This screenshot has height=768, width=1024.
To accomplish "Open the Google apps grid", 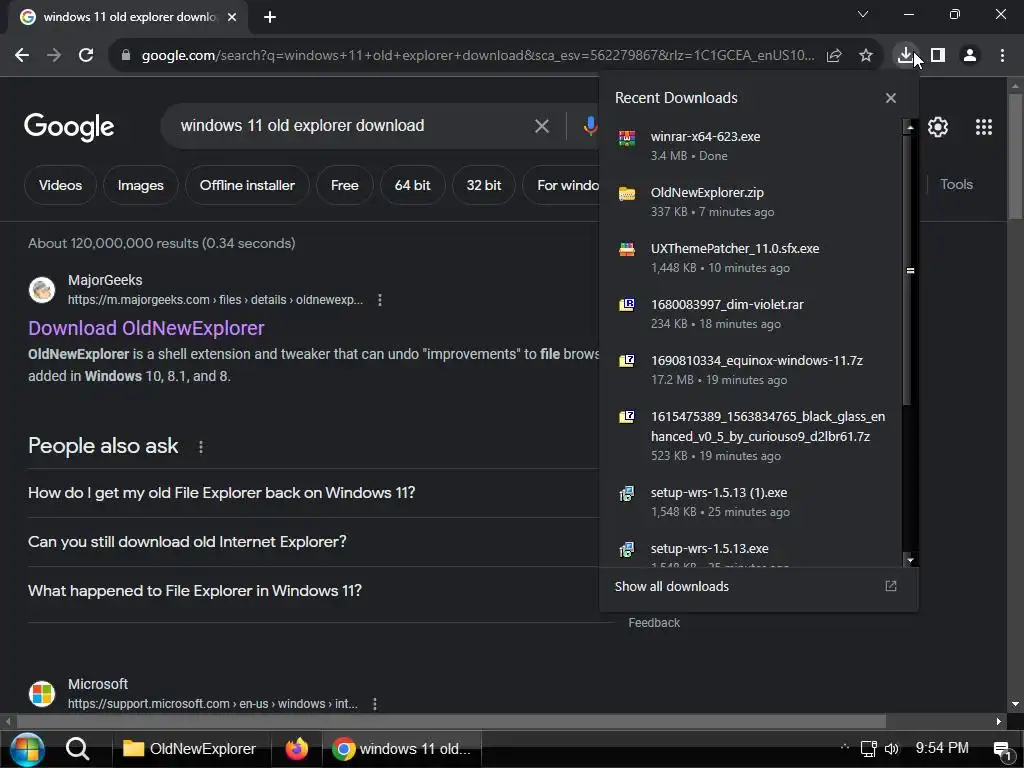I will tap(984, 127).
